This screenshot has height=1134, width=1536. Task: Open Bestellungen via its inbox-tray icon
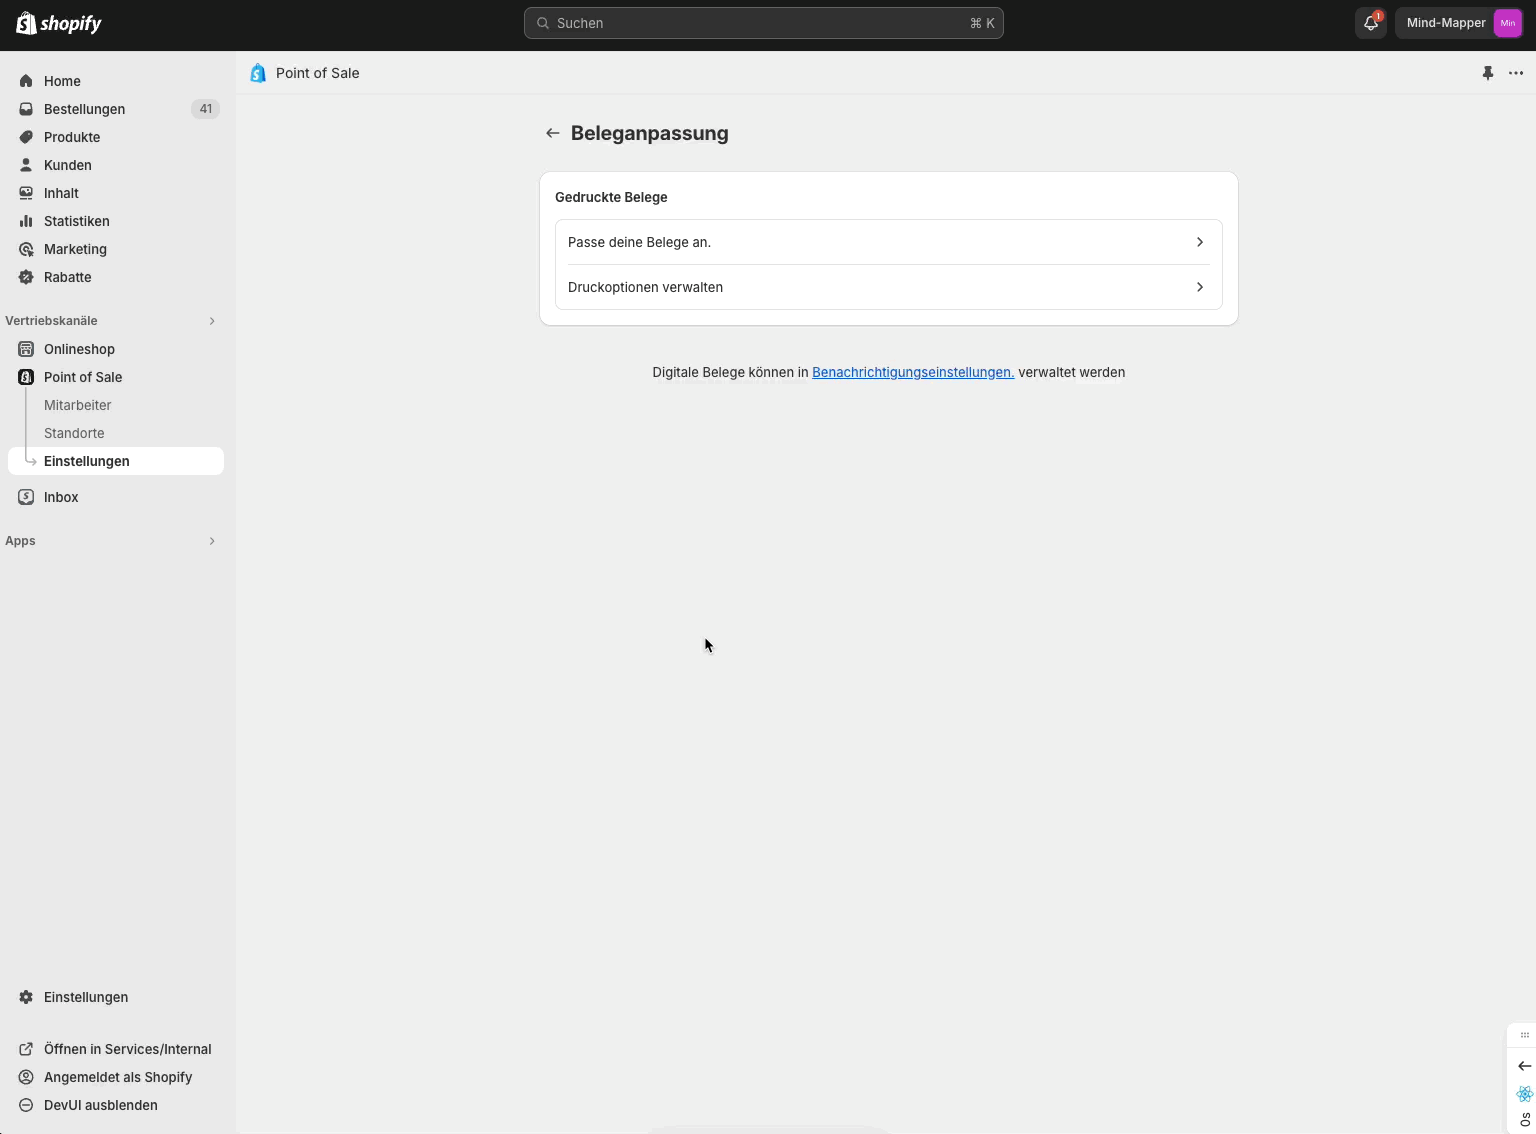coord(26,109)
